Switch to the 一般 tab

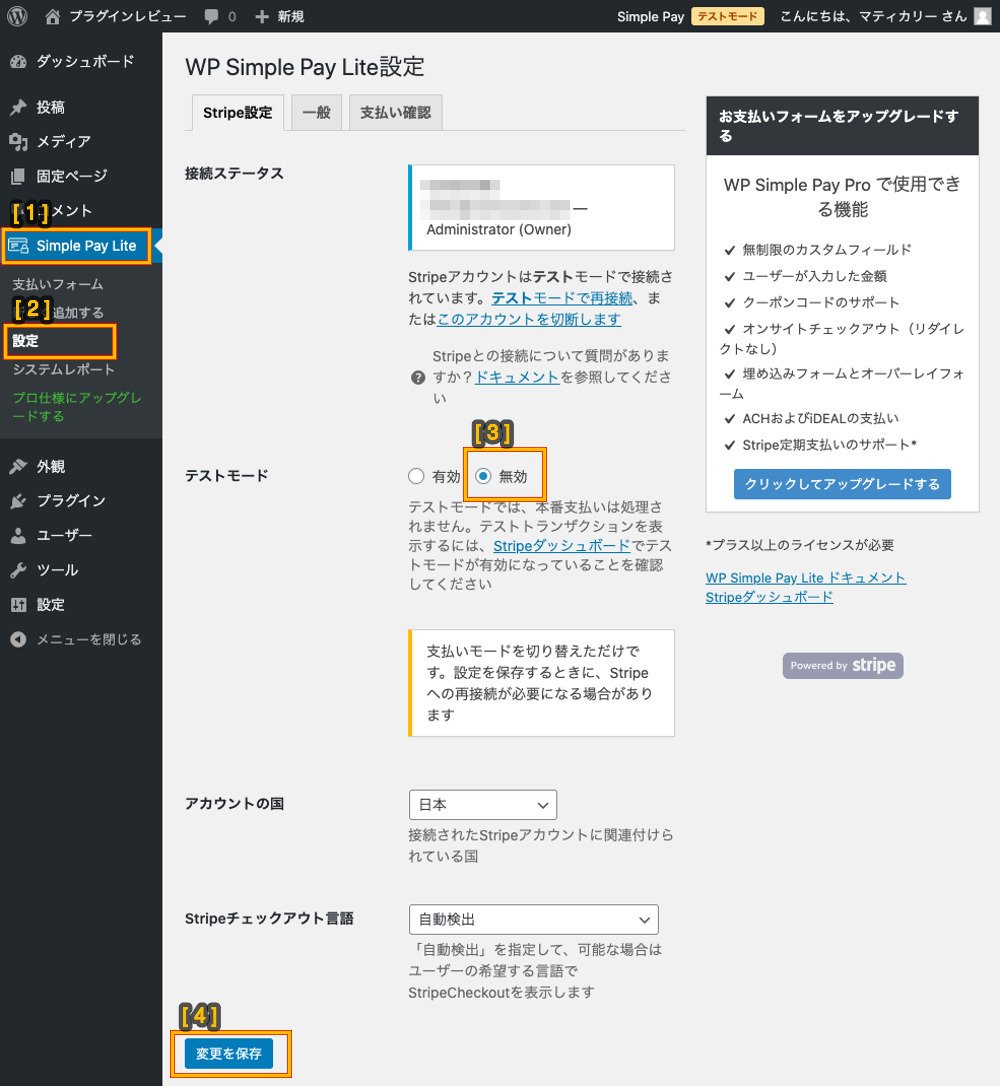tap(316, 112)
